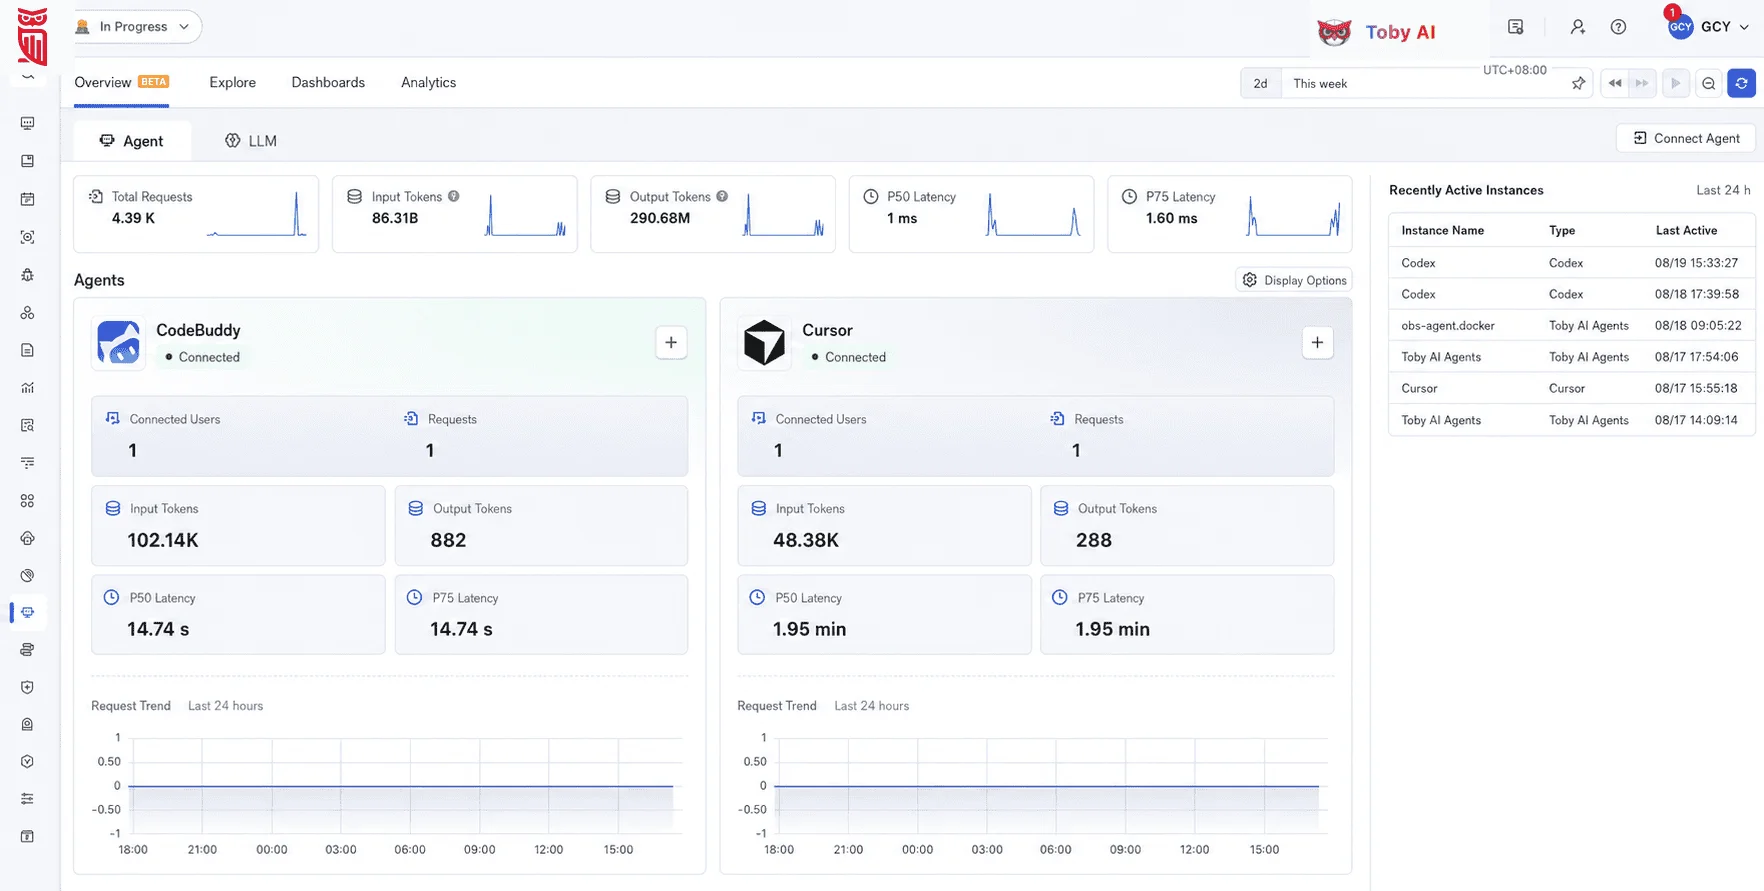
Task: Click the Output Tokens info icon in summary
Action: click(x=722, y=196)
